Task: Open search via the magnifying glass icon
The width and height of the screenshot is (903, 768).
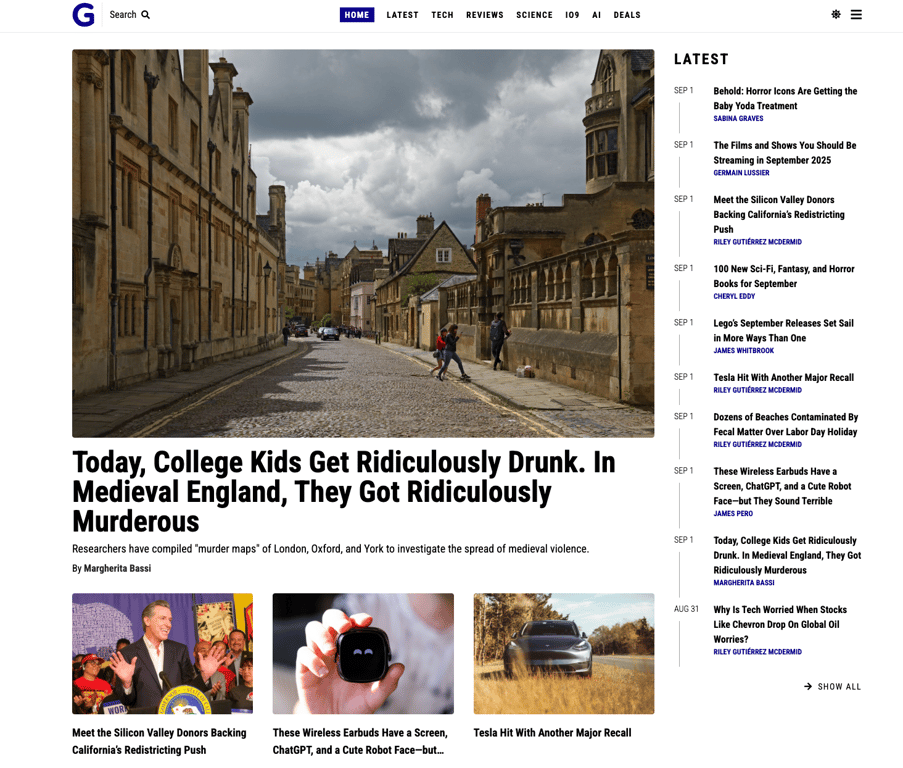Action: [x=147, y=15]
